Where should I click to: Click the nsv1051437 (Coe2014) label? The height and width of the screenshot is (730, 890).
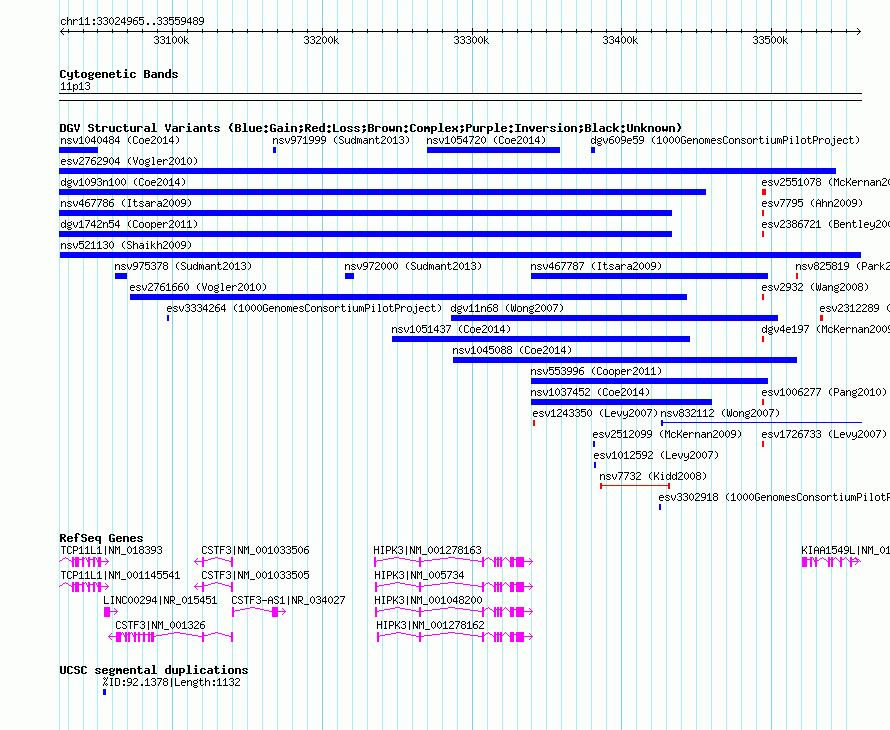click(x=451, y=329)
